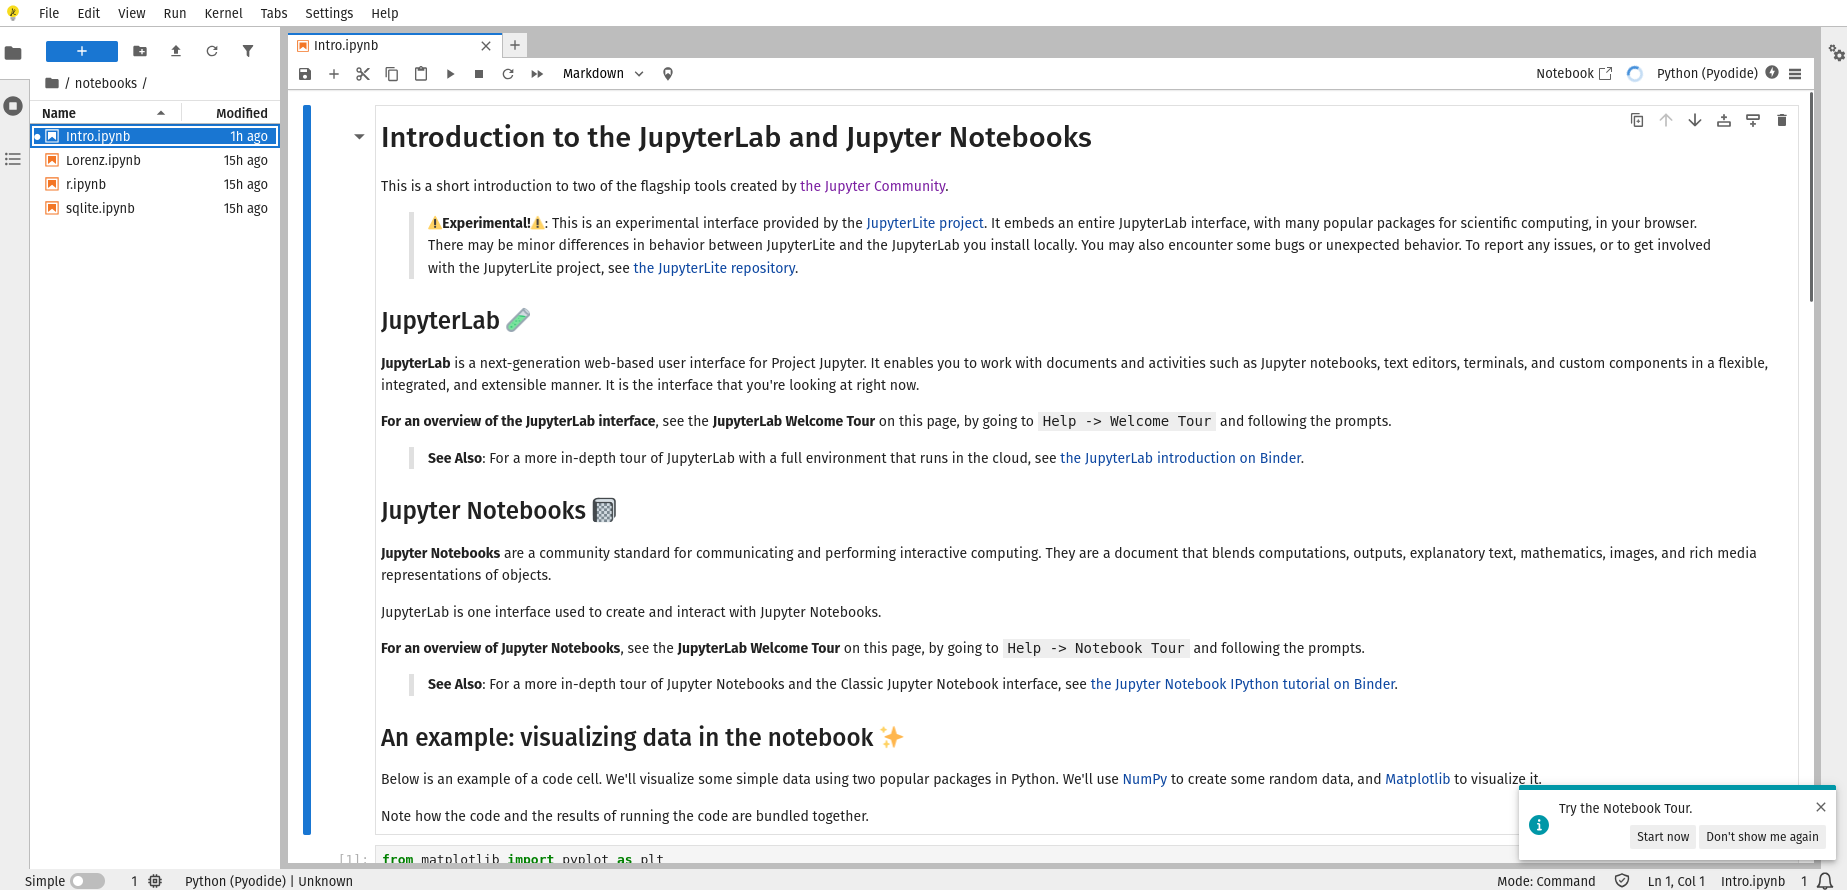The width and height of the screenshot is (1847, 890).
Task: Open the JupyterLite repository link
Action: (715, 268)
